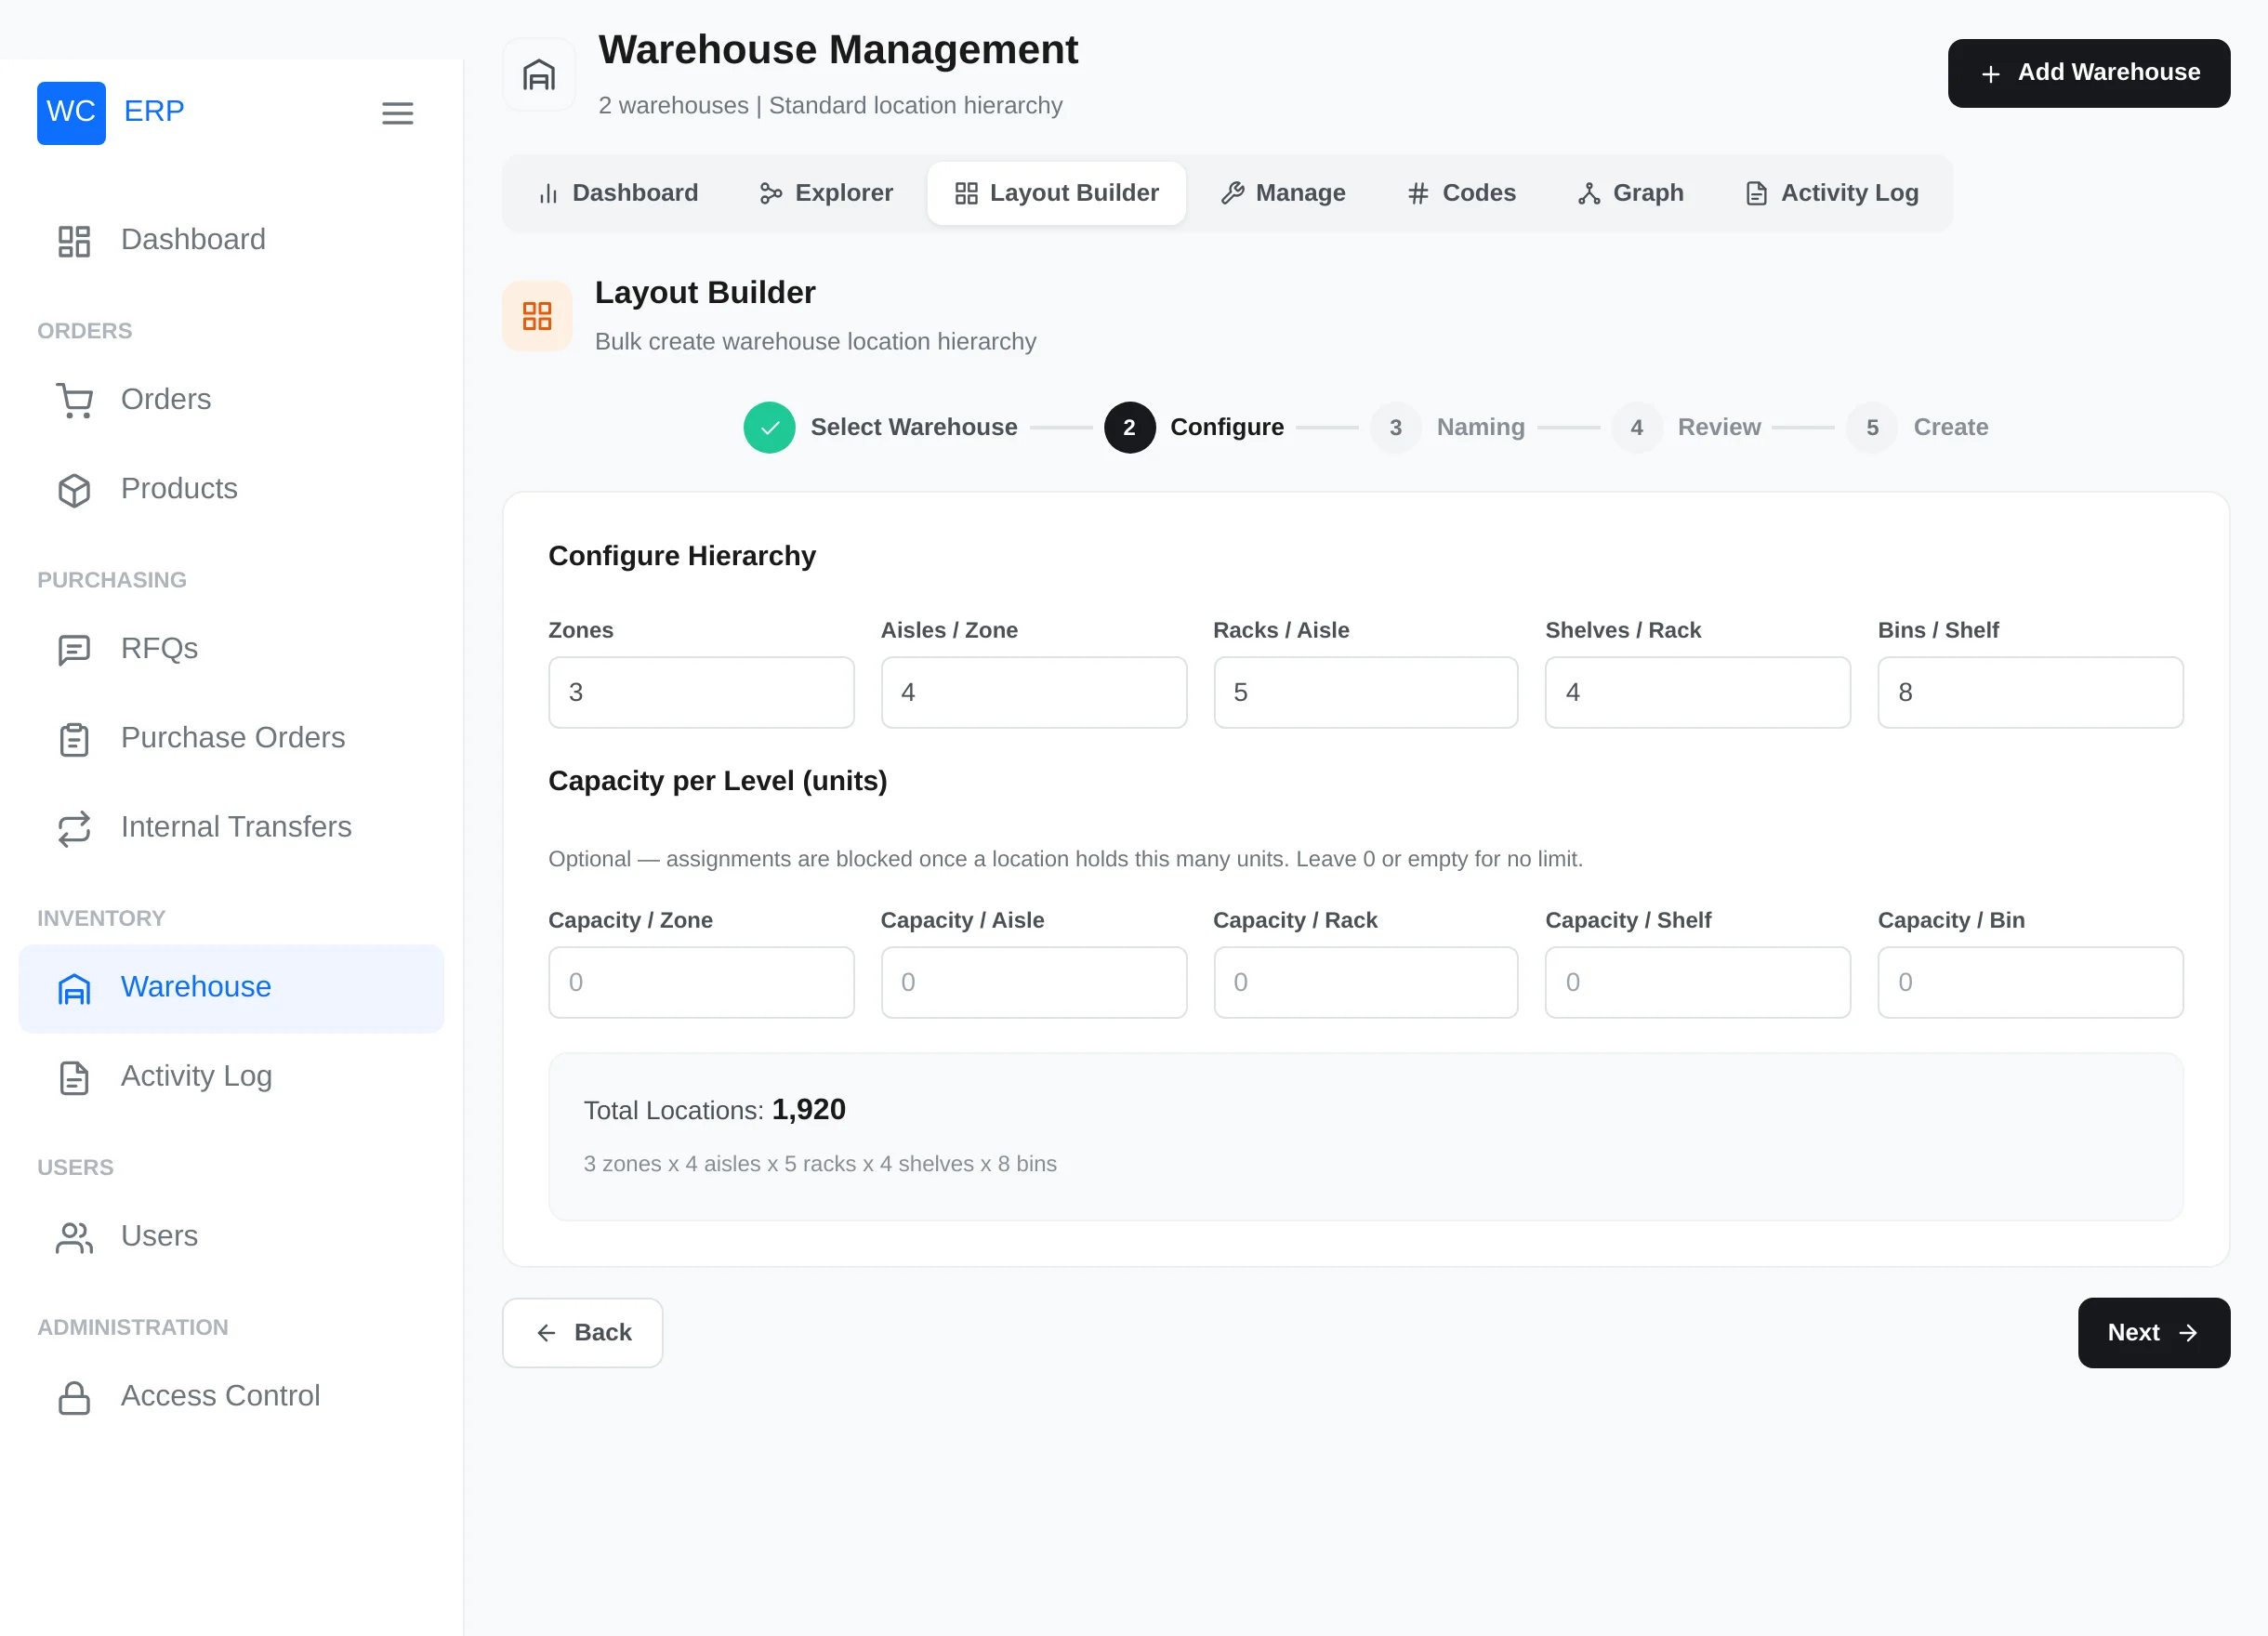
Task: Click the ERP brand text
Action: tap(154, 111)
